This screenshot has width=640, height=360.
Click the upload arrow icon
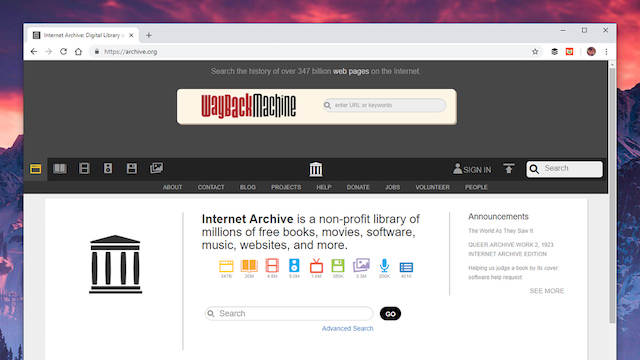tap(509, 169)
